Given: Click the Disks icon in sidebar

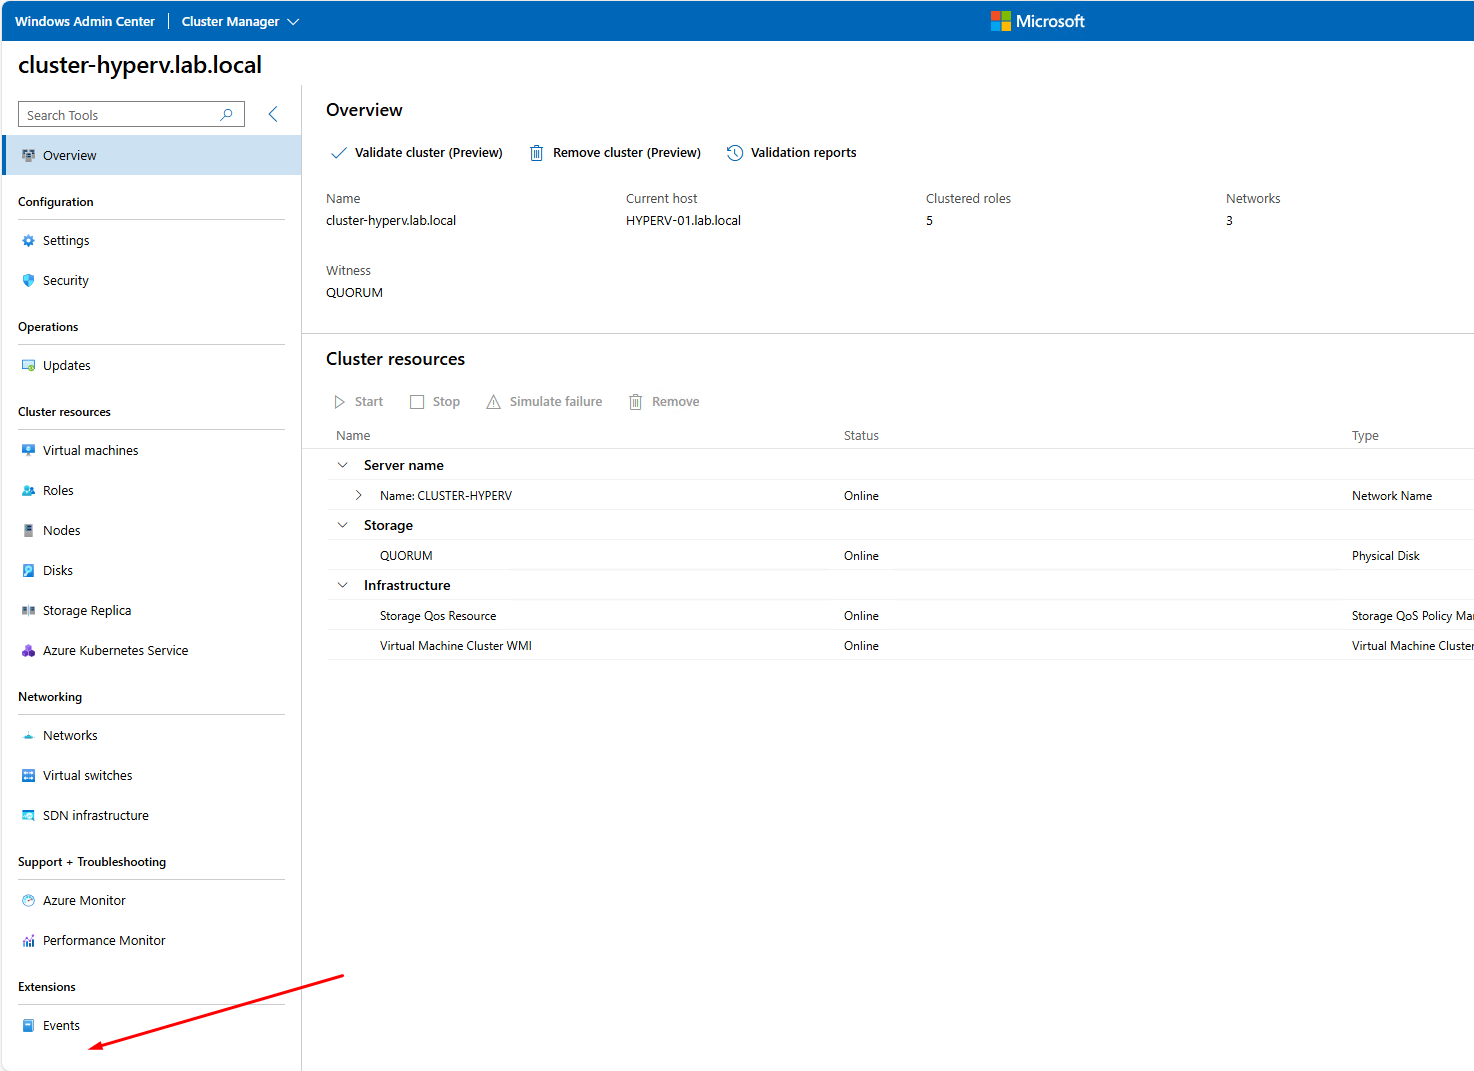Looking at the screenshot, I should click(28, 571).
